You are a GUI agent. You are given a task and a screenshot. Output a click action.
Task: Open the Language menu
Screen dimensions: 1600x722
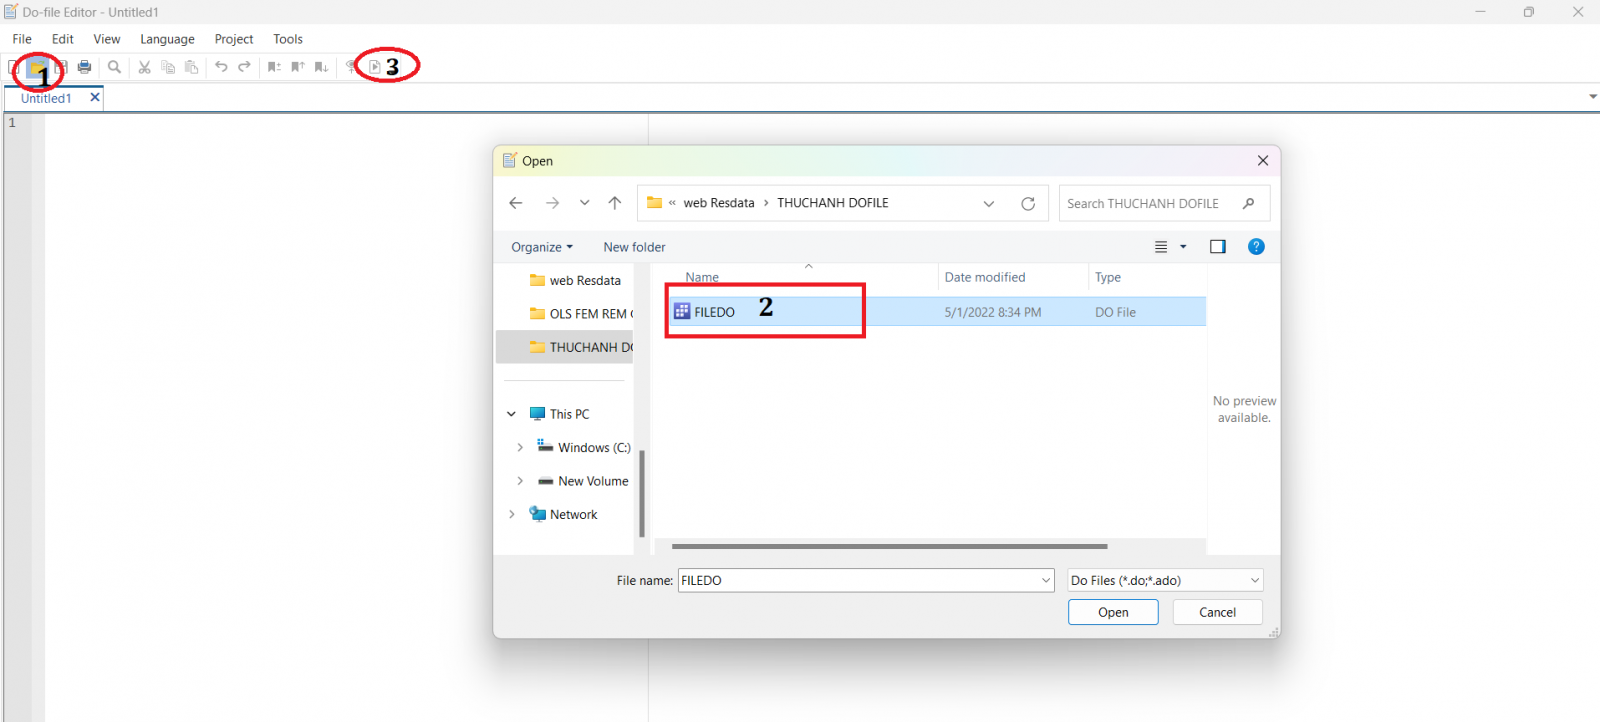[167, 39]
